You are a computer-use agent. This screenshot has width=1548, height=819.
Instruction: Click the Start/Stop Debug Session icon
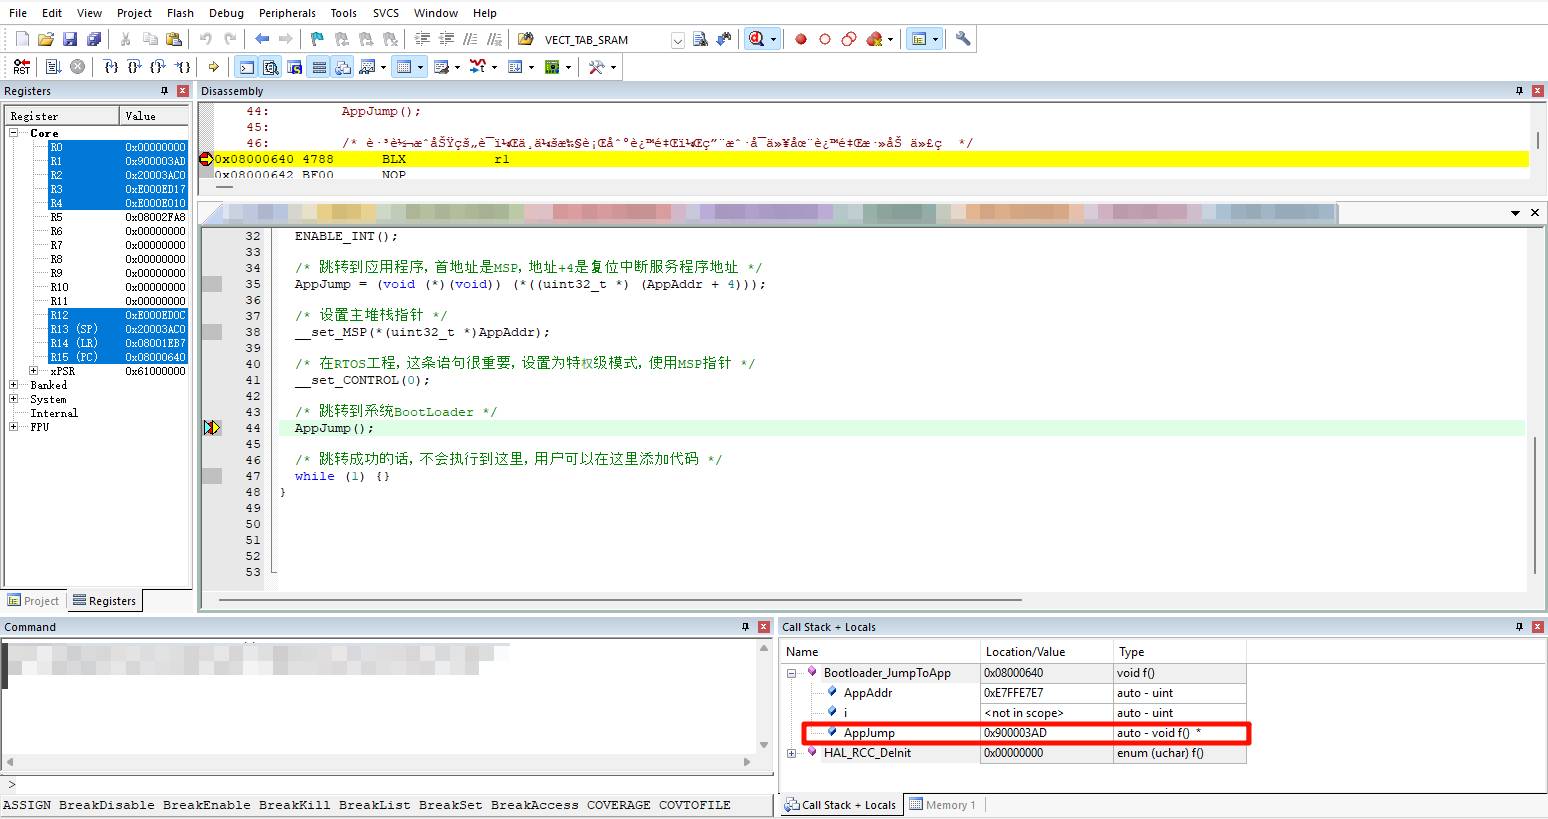pyautogui.click(x=757, y=39)
